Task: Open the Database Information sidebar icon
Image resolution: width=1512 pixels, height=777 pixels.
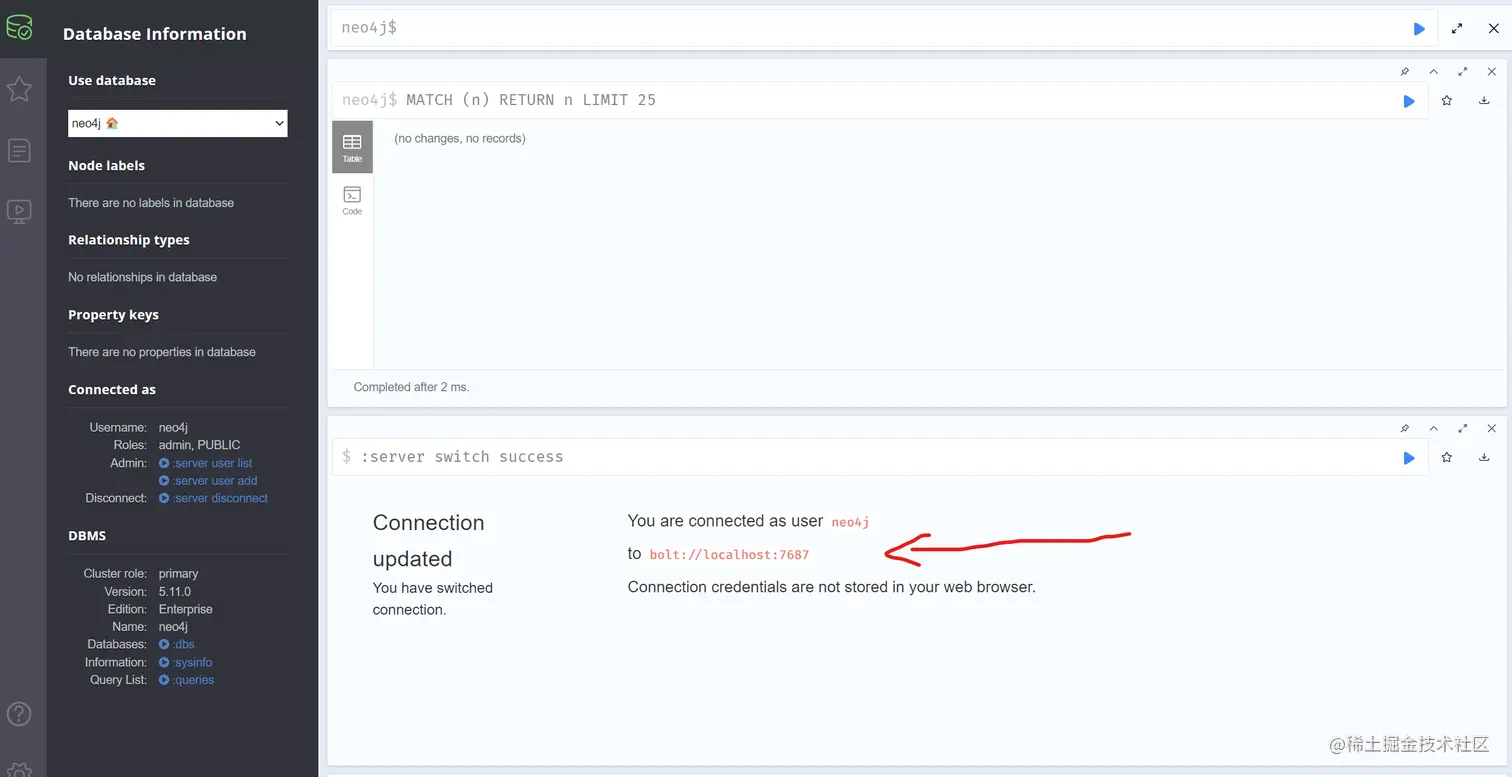Action: point(19,27)
